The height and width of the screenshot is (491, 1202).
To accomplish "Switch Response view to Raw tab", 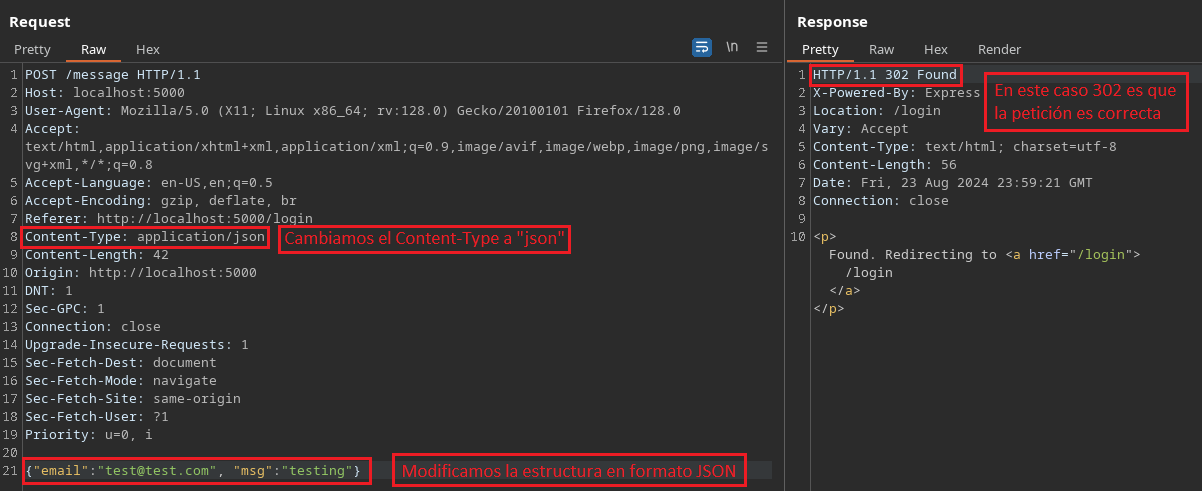I will click(881, 49).
